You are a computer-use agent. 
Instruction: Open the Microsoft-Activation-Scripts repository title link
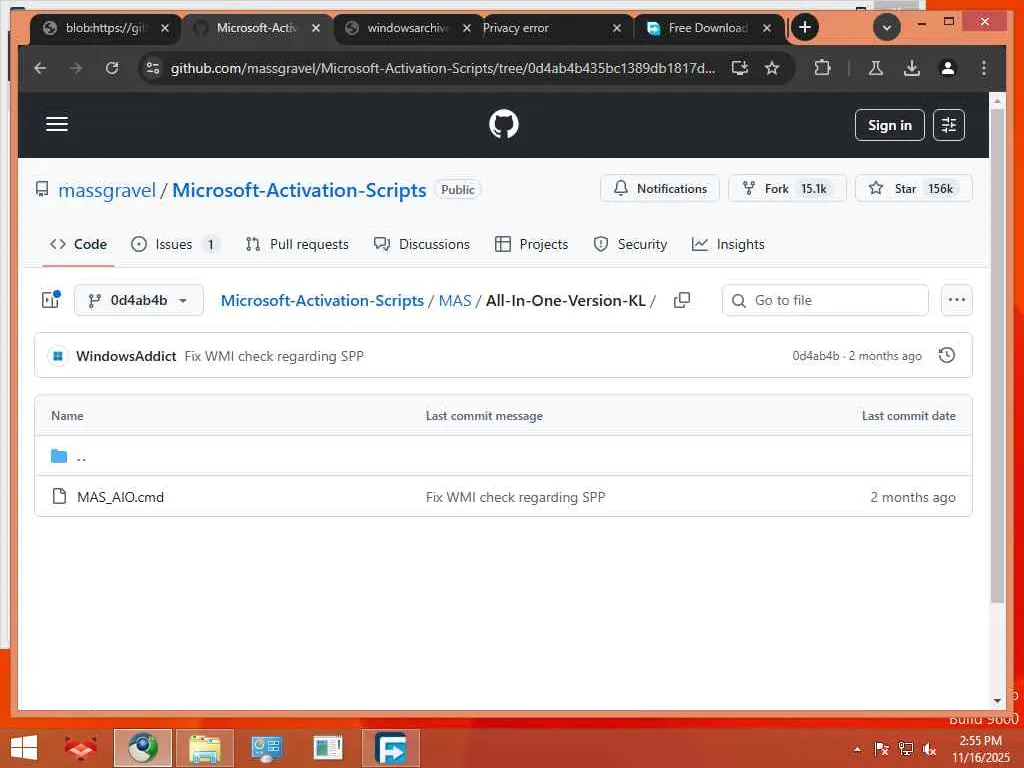[x=299, y=190]
